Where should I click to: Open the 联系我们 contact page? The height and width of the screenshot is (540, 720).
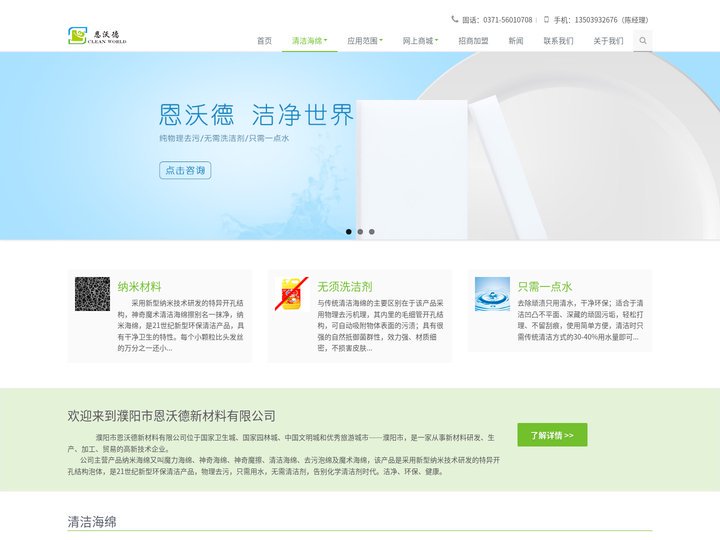pos(558,41)
